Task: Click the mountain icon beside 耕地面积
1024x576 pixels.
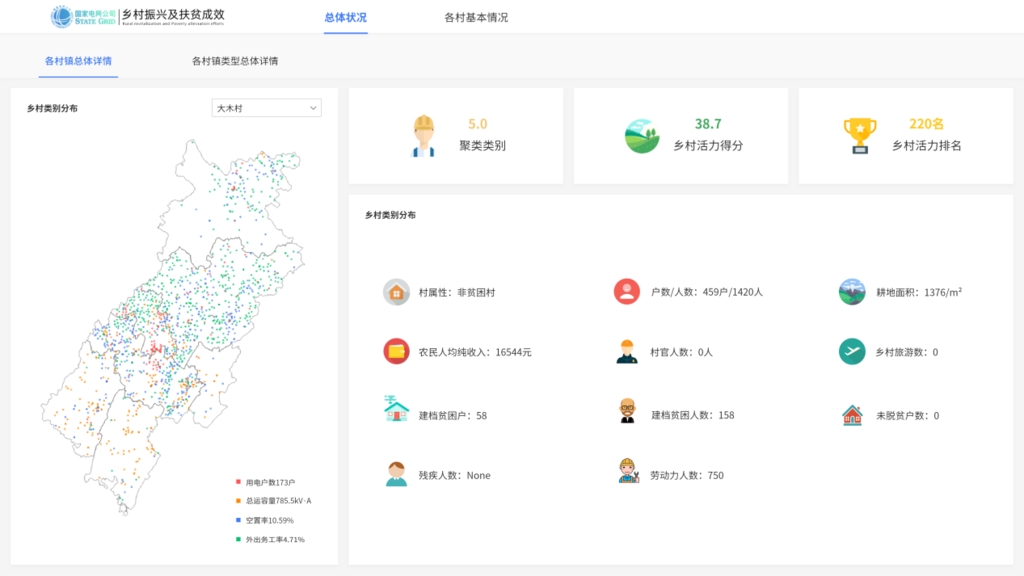Action: tap(852, 292)
